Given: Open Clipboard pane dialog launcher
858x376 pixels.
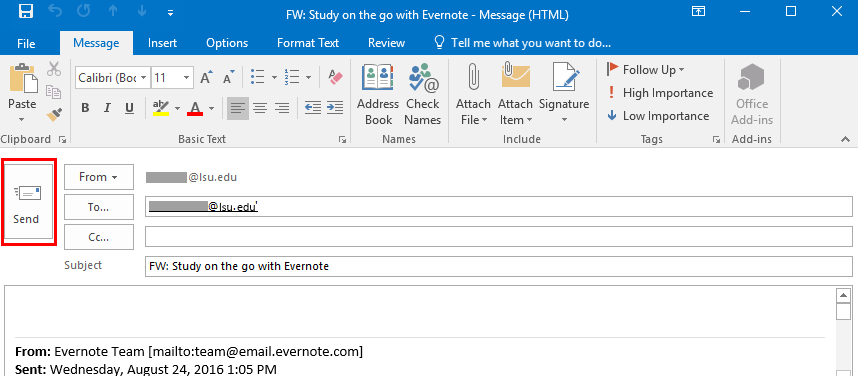Looking at the screenshot, I should [62, 140].
